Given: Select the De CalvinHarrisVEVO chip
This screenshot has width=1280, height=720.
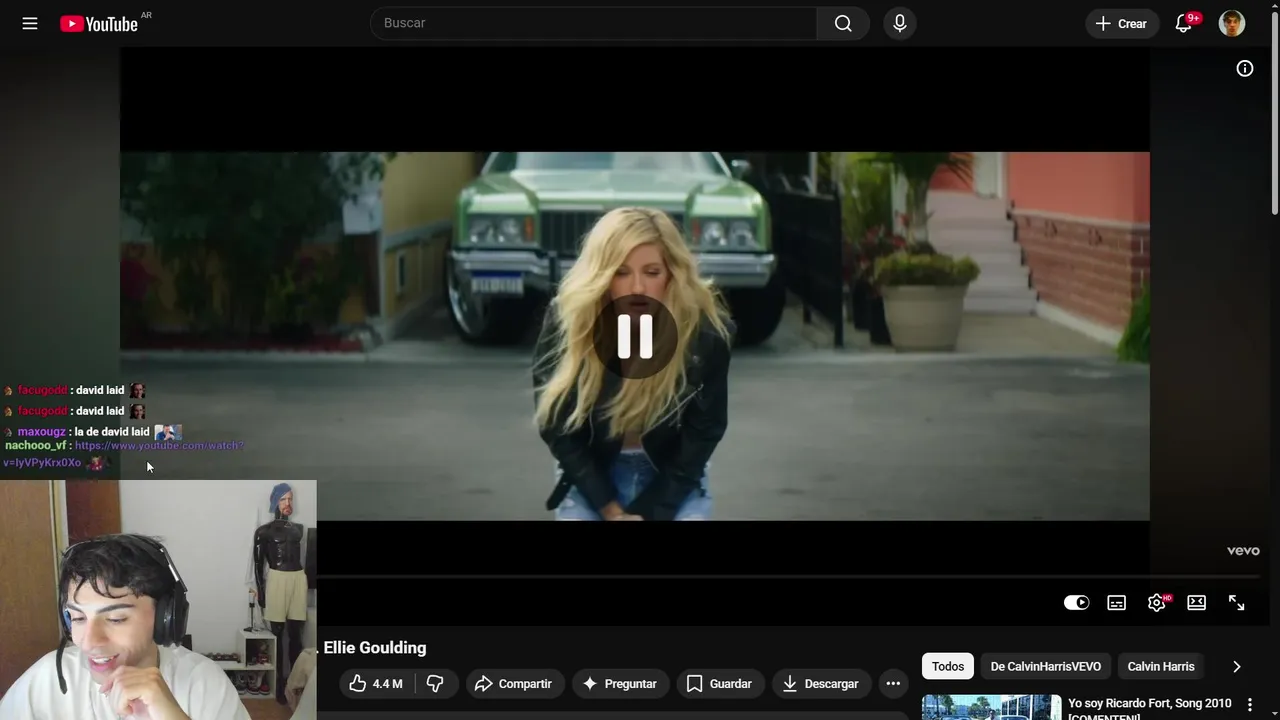Looking at the screenshot, I should click(1046, 666).
